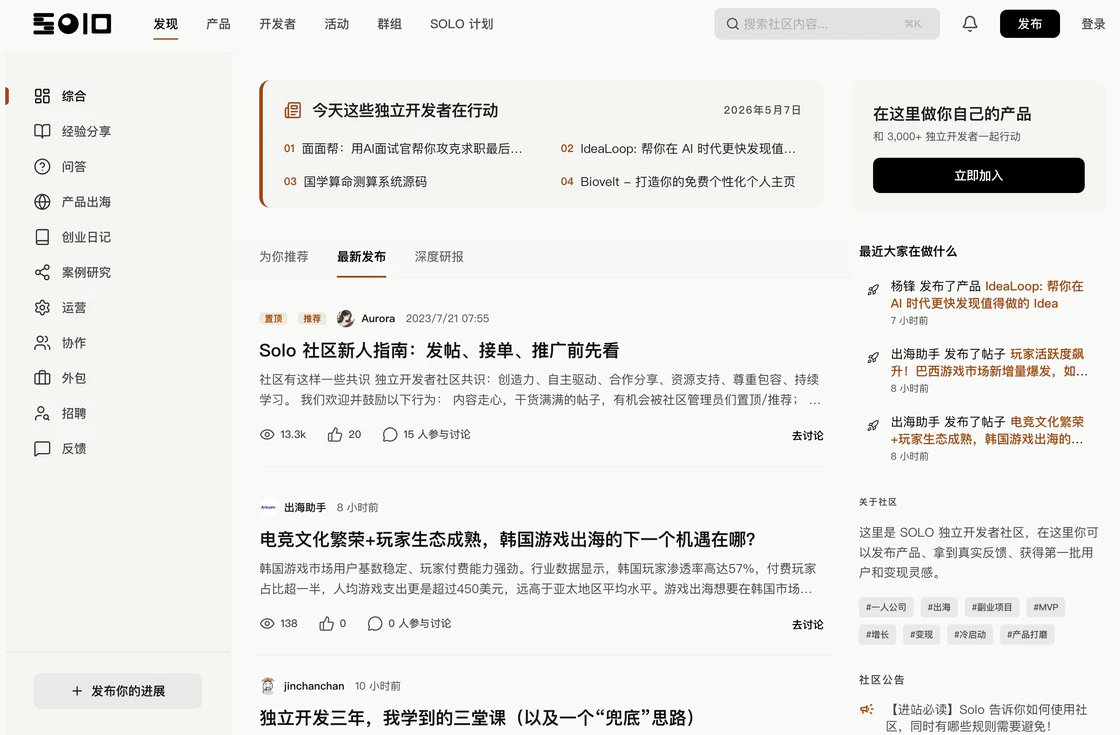This screenshot has width=1120, height=735.
Task: Open the 置顶 badge on the pinned post
Action: click(x=274, y=319)
